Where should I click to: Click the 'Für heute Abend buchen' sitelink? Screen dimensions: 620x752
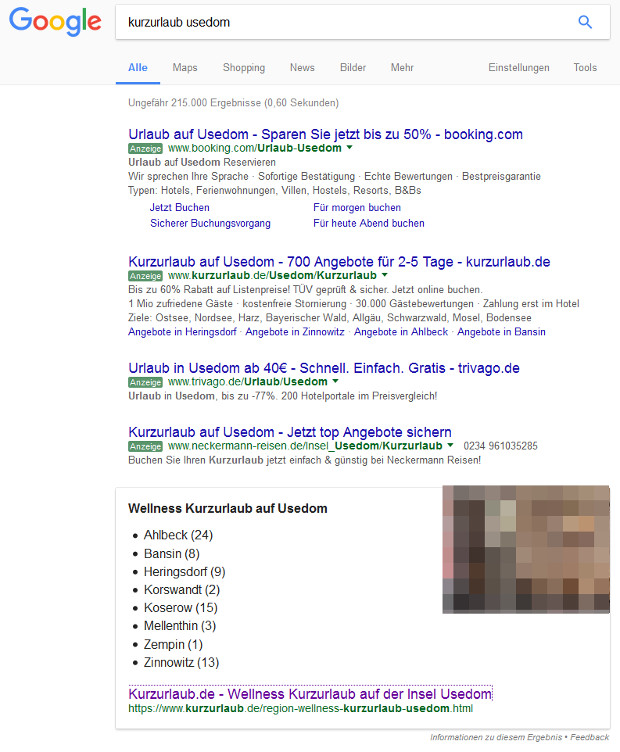tap(368, 223)
